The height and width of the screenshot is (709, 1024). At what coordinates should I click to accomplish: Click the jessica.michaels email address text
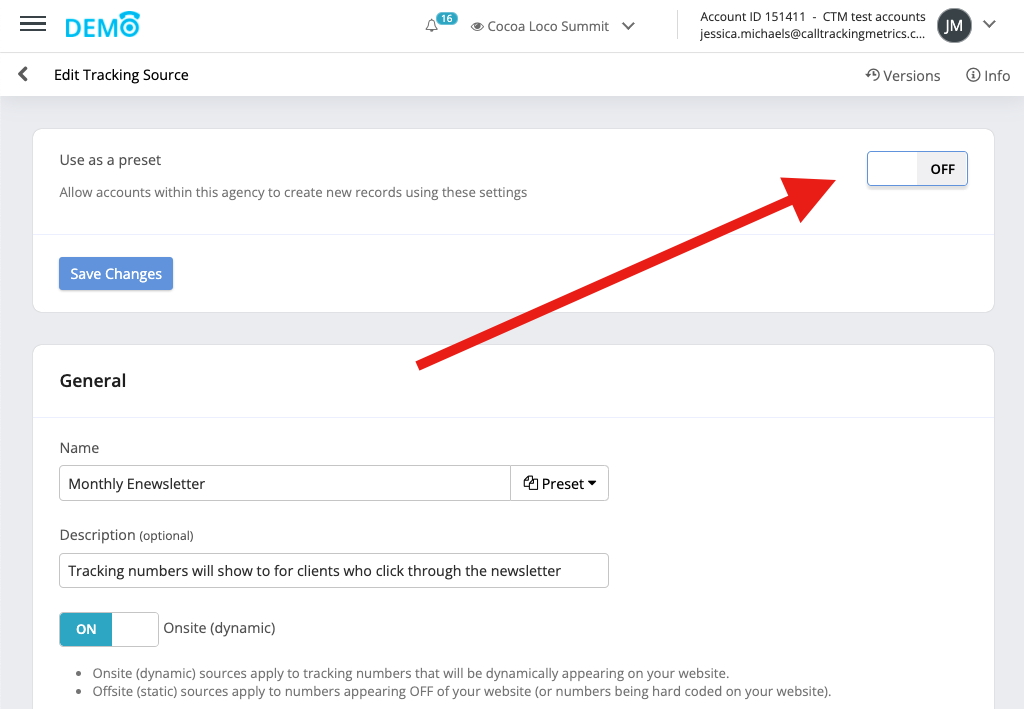click(x=812, y=34)
